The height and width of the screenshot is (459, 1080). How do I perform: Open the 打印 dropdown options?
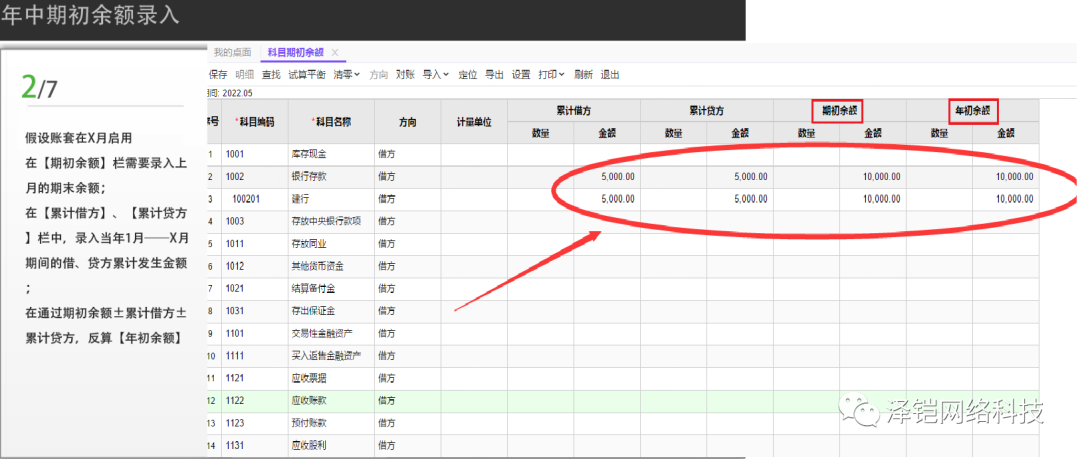tap(552, 74)
